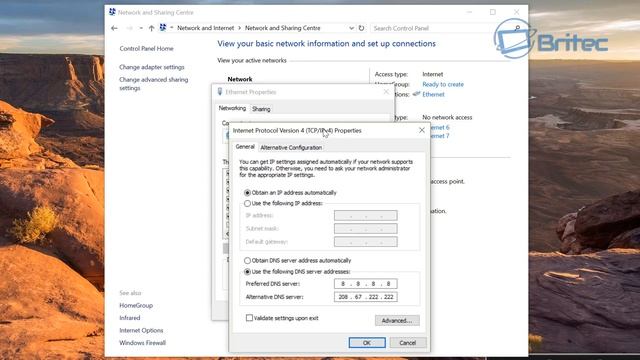Select Obtain DNS server address automatically
Image resolution: width=640 pixels, height=360 pixels.
pos(247,260)
